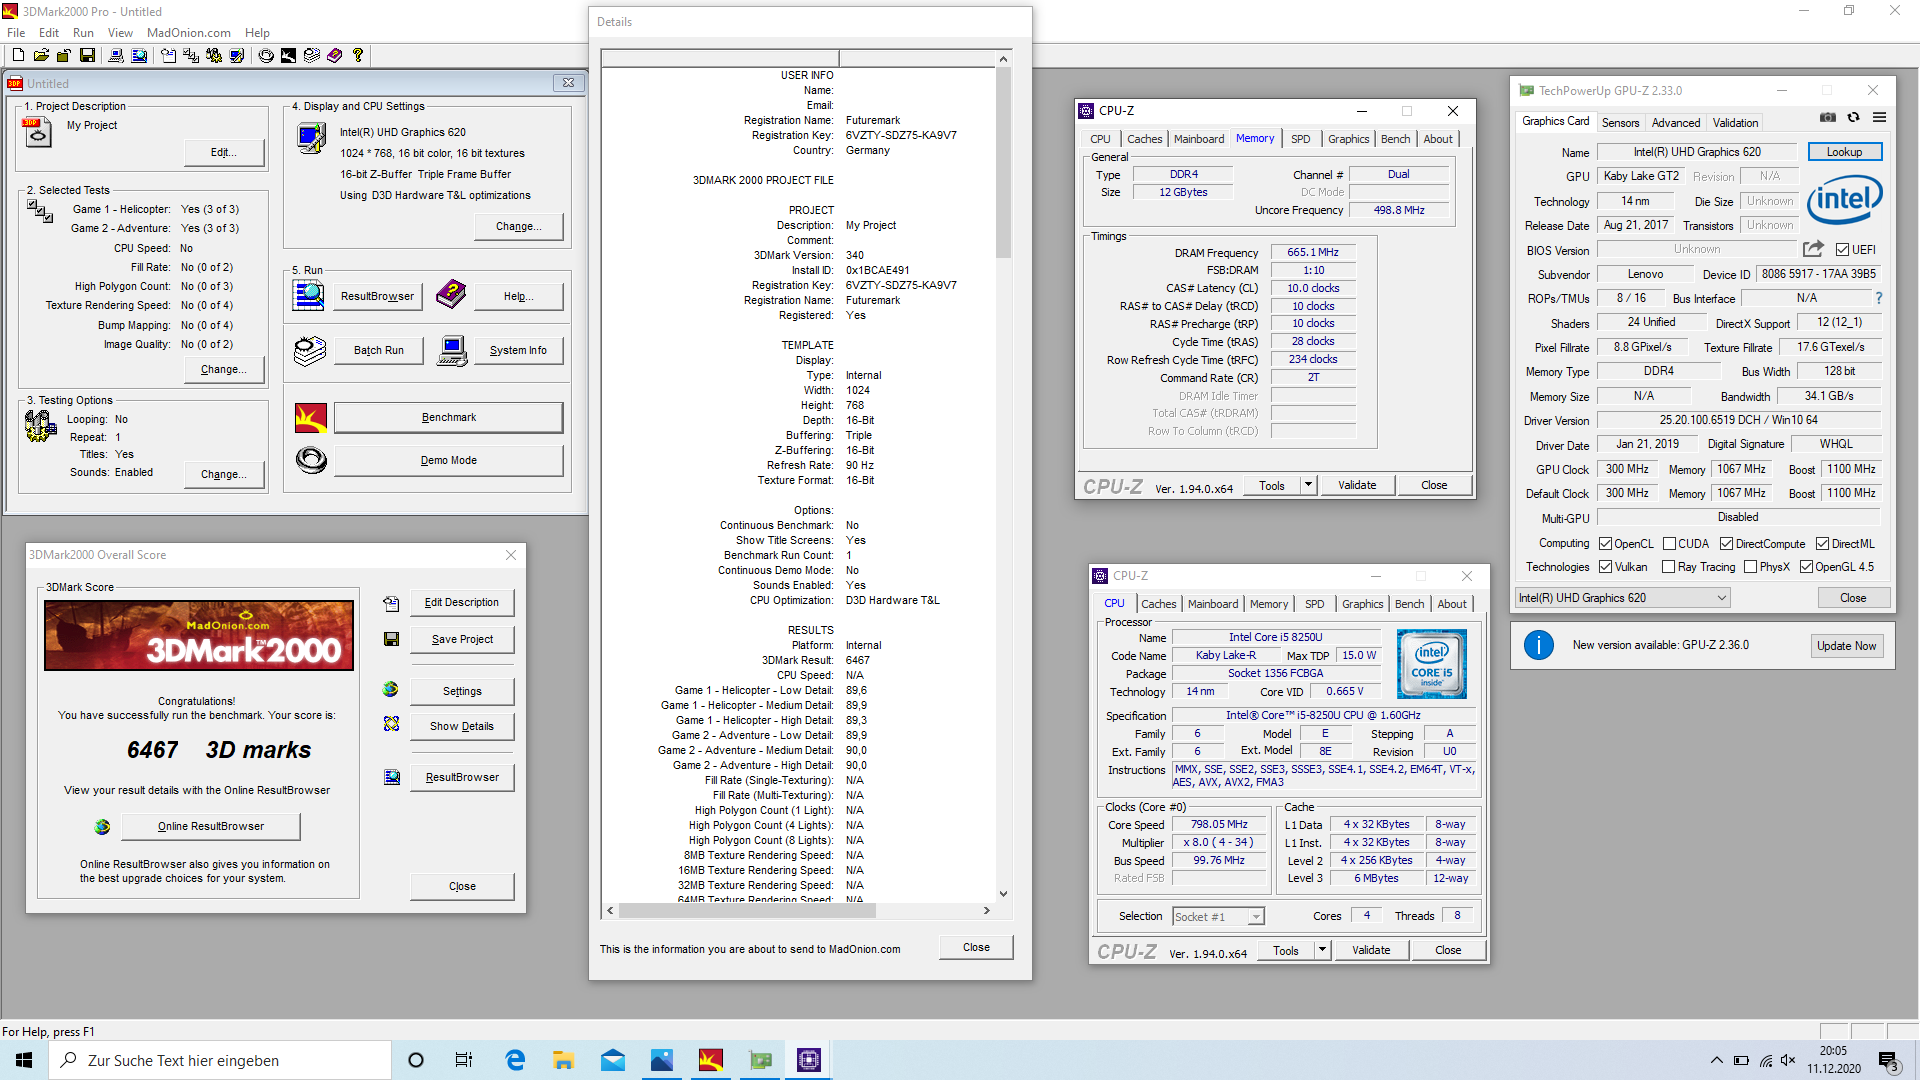This screenshot has width=1920, height=1080.
Task: Click the Update Now button
Action: pyautogui.click(x=1846, y=646)
